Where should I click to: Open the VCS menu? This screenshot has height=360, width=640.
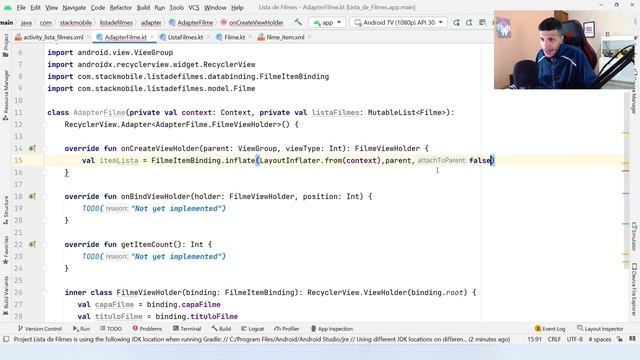(194, 7)
